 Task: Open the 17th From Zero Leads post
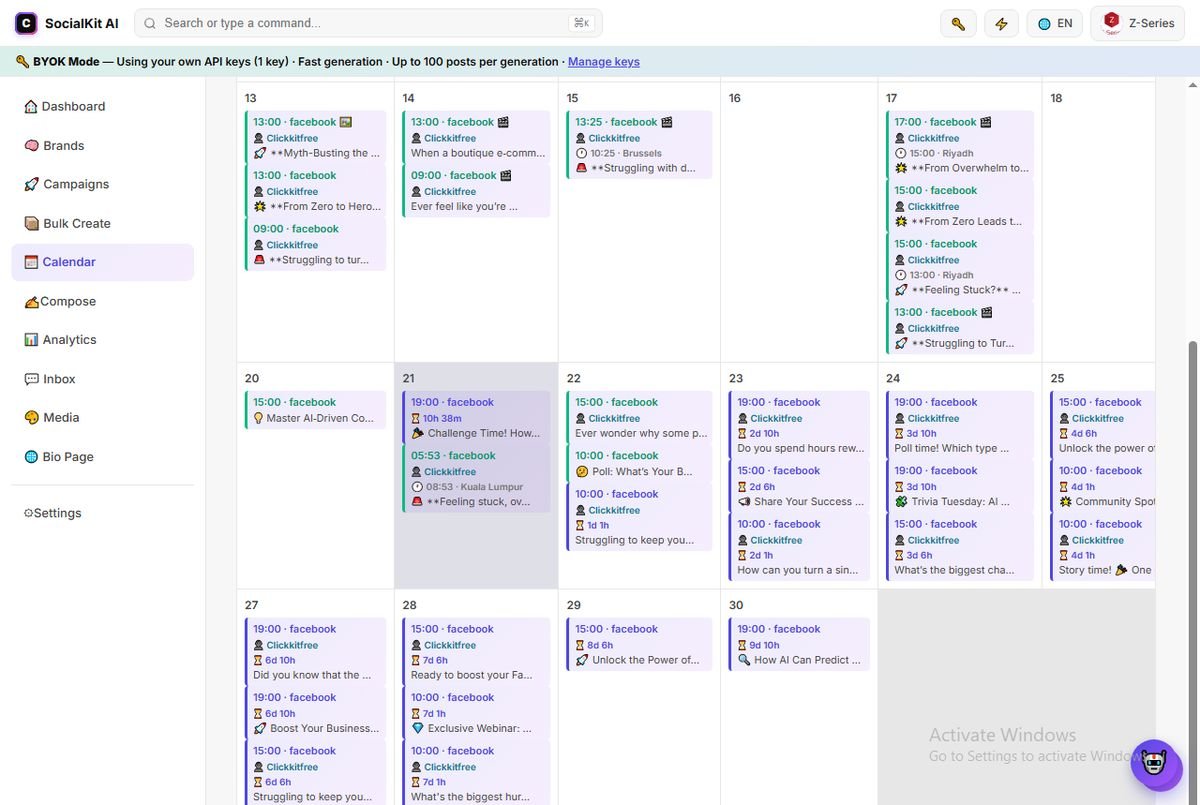tap(961, 206)
